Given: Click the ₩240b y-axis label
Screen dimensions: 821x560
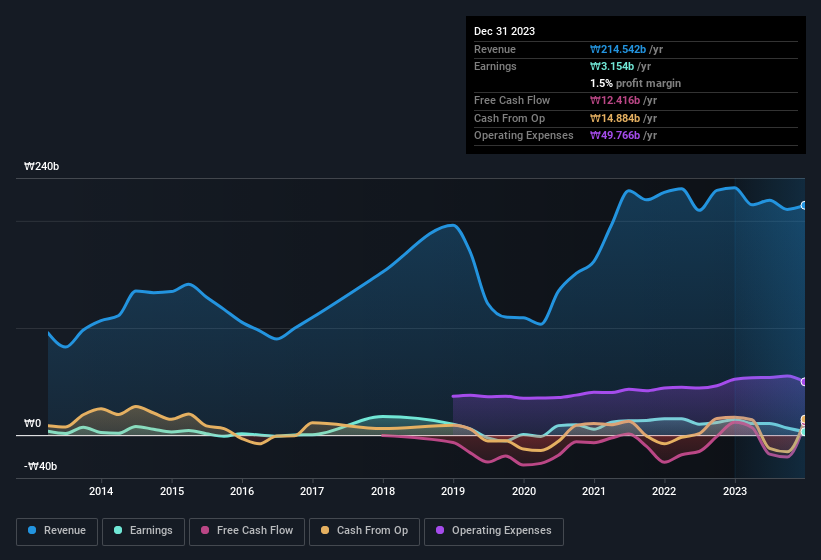Looking at the screenshot, I should [42, 167].
